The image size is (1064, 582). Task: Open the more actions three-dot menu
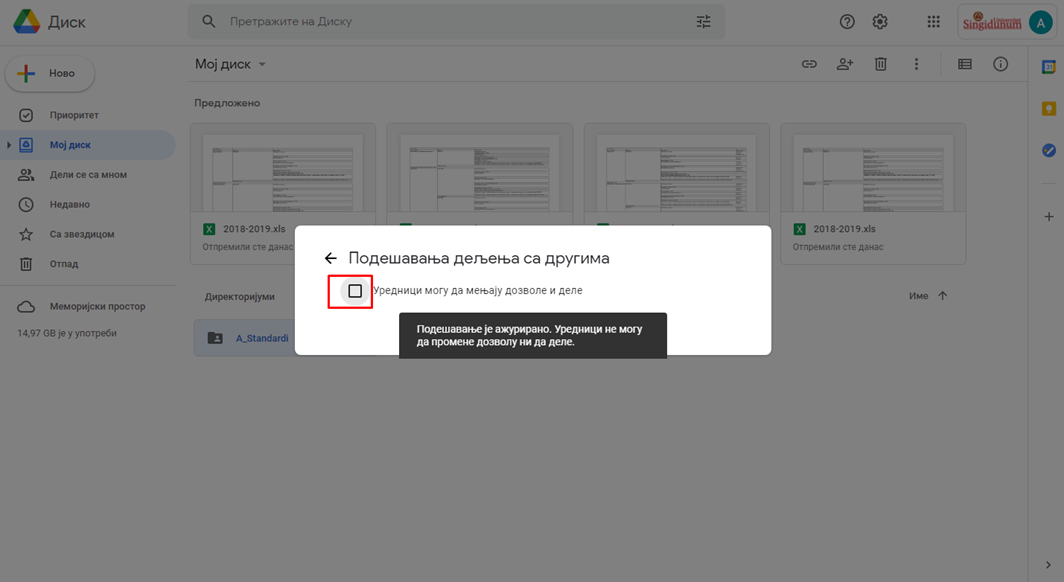(916, 64)
